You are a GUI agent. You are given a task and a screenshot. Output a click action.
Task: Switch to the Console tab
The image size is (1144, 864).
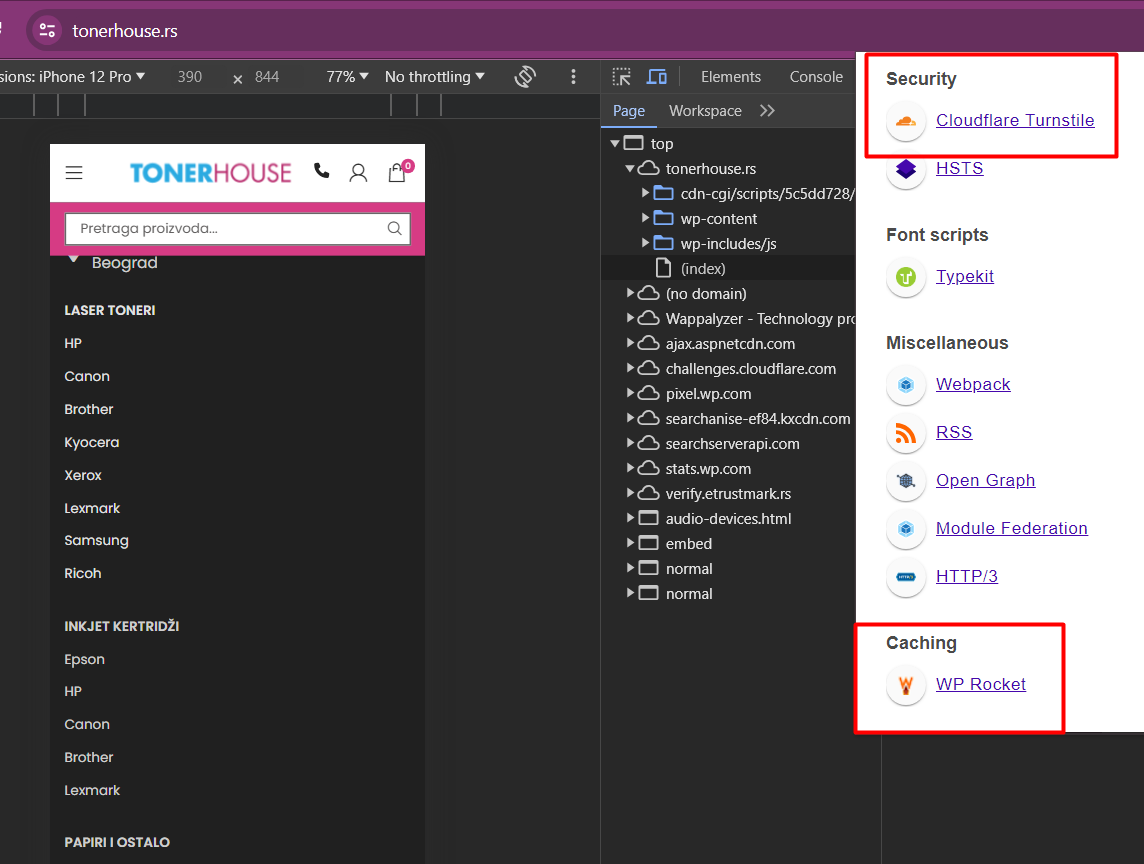816,77
